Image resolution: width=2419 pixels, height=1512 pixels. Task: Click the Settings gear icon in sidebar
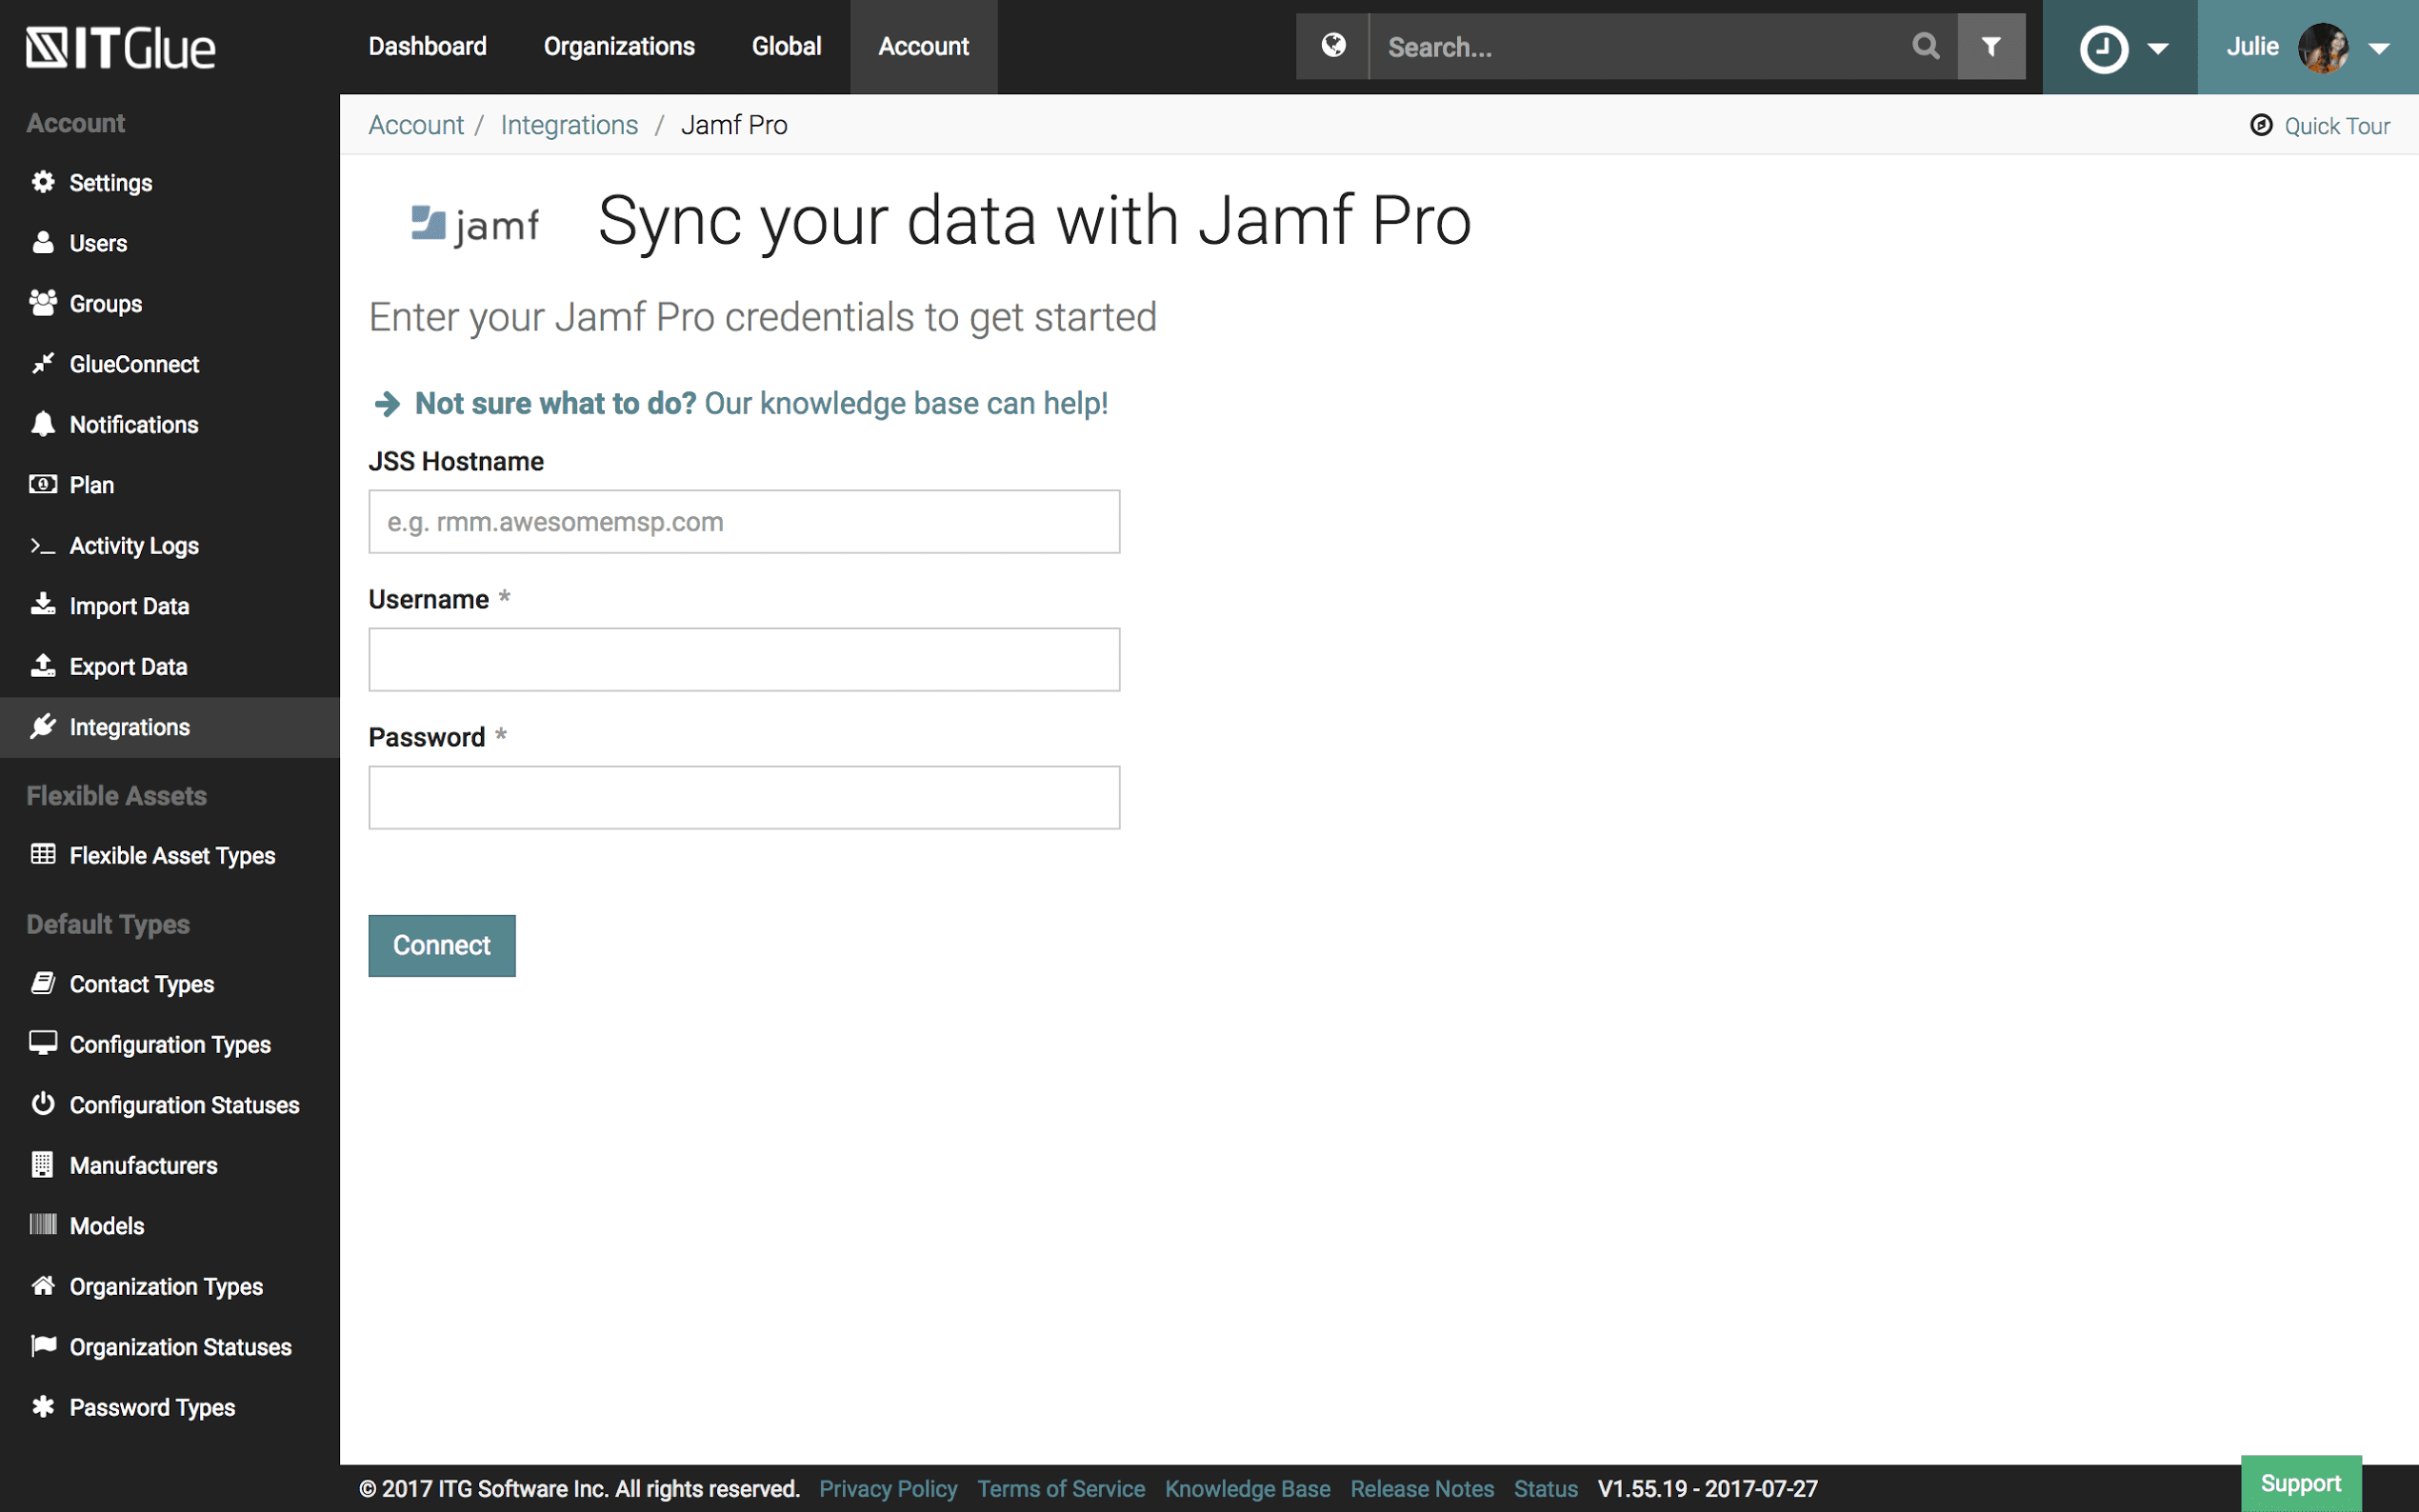pyautogui.click(x=43, y=182)
